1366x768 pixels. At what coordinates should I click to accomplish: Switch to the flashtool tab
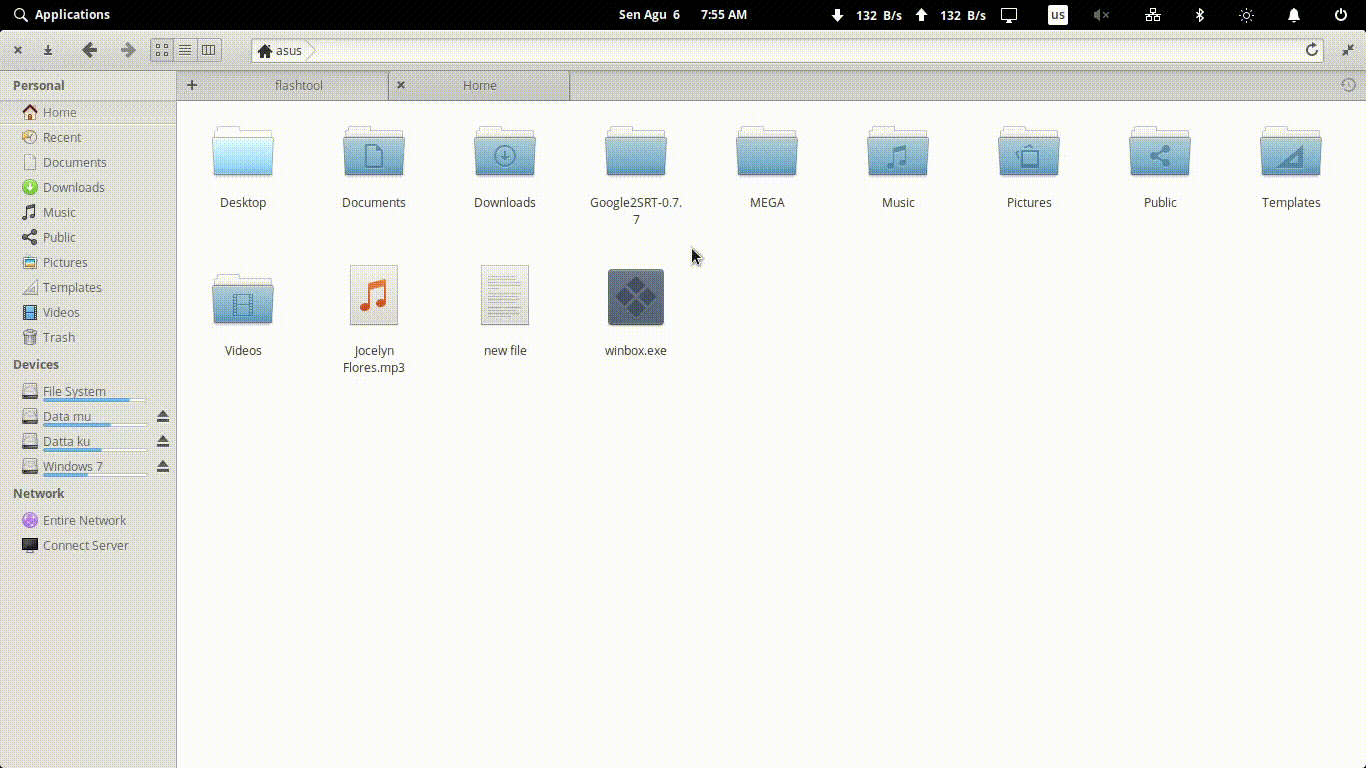299,85
